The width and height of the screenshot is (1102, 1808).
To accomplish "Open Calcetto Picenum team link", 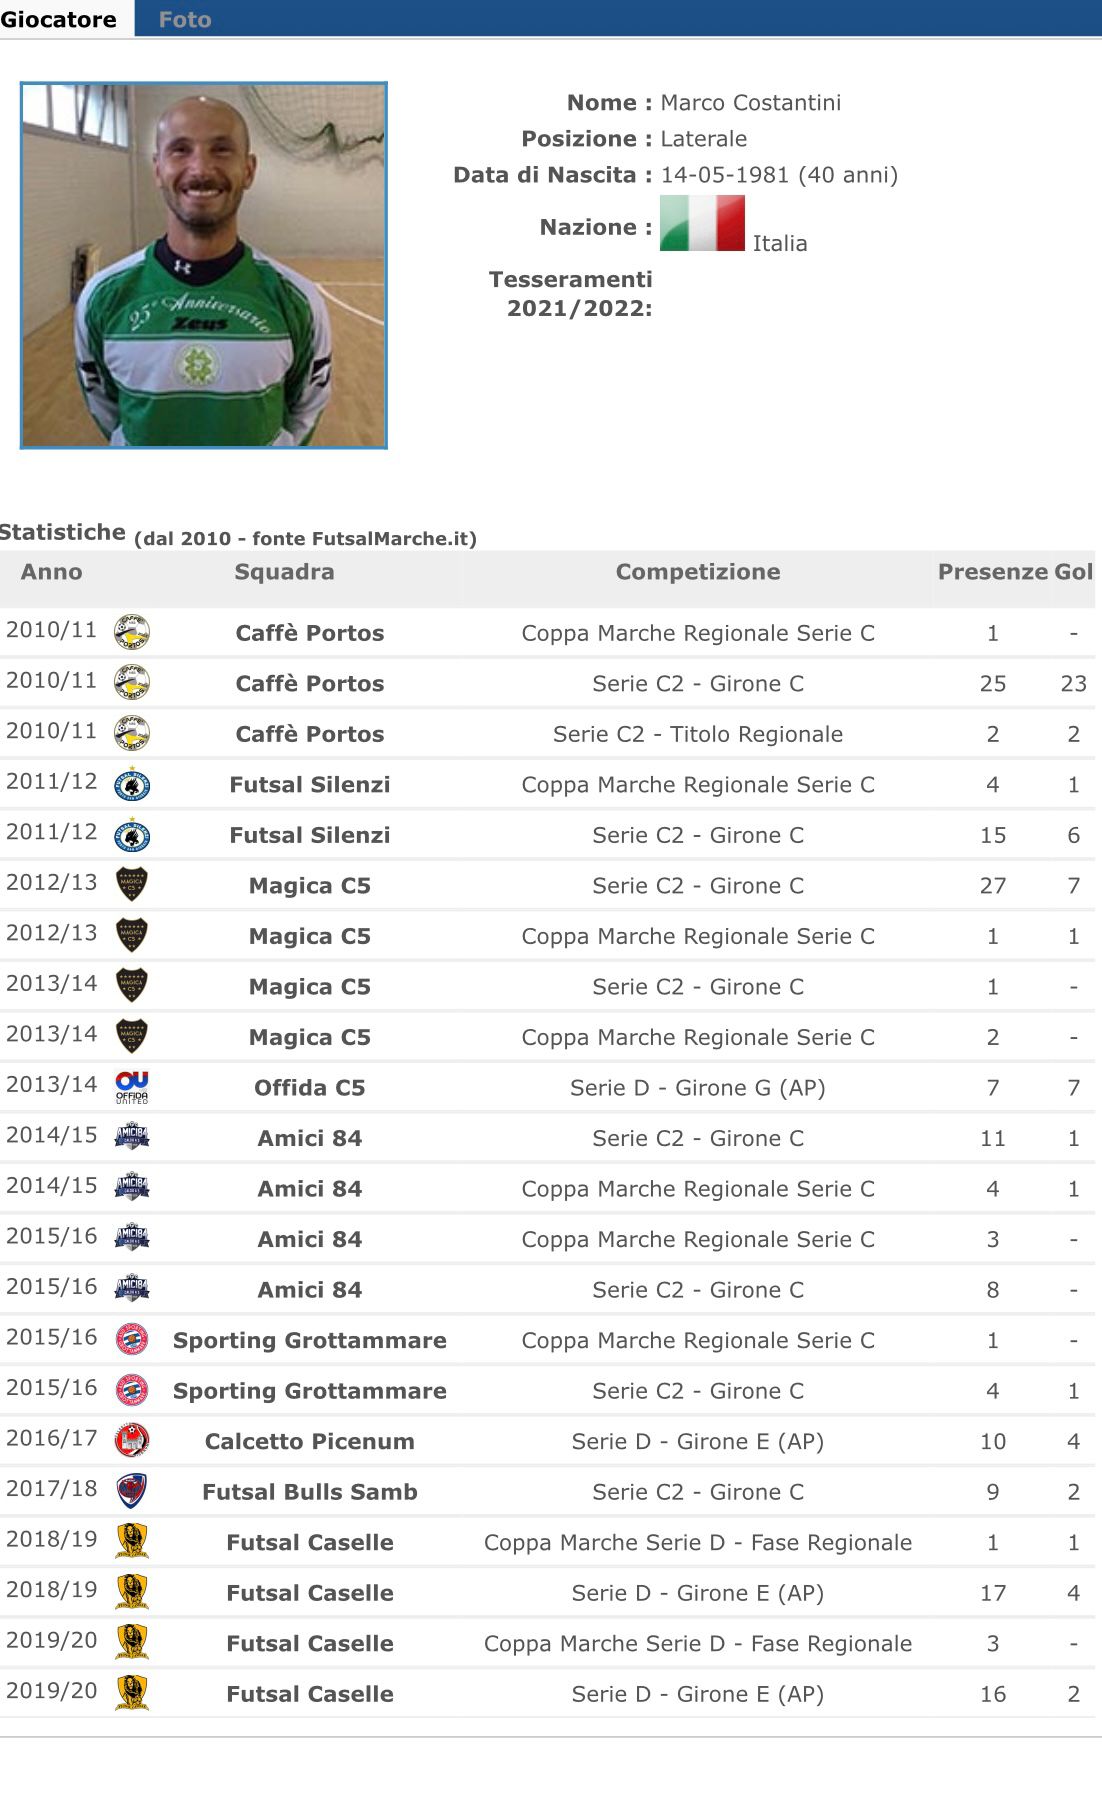I will [310, 1442].
